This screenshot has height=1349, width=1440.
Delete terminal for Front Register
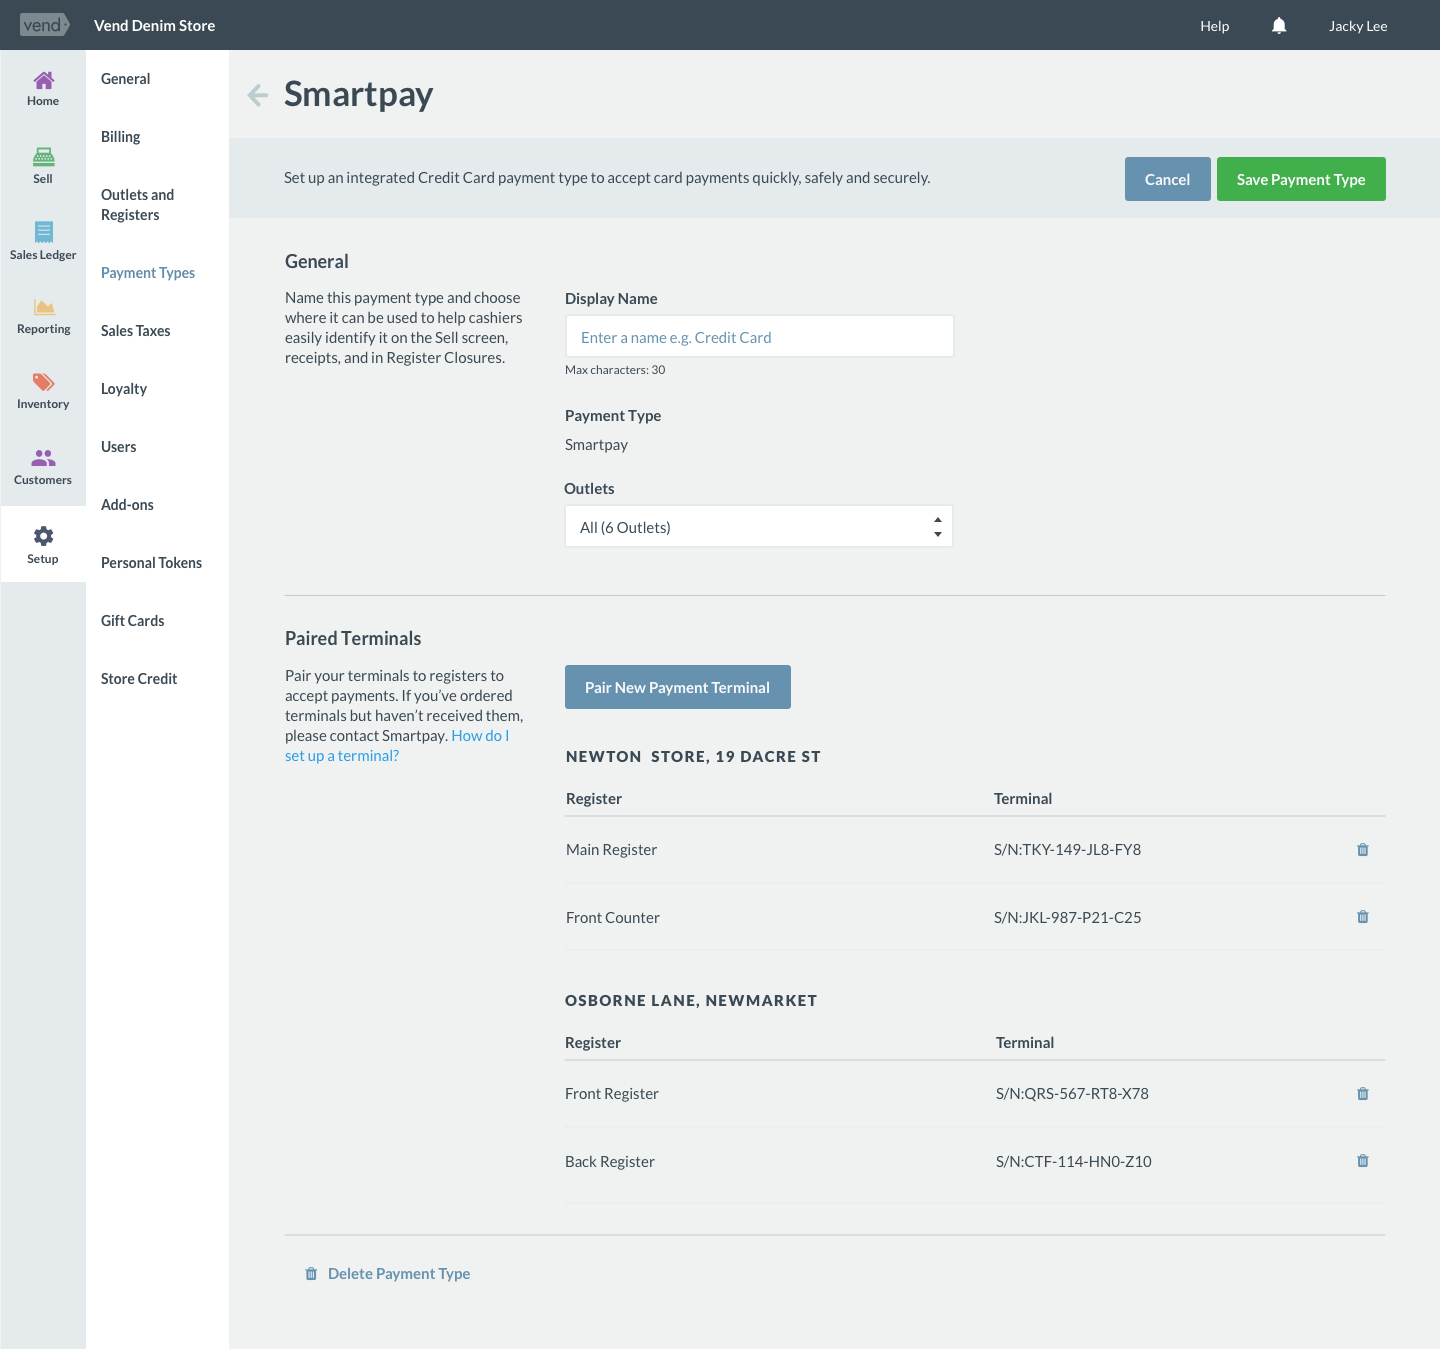click(x=1363, y=1094)
